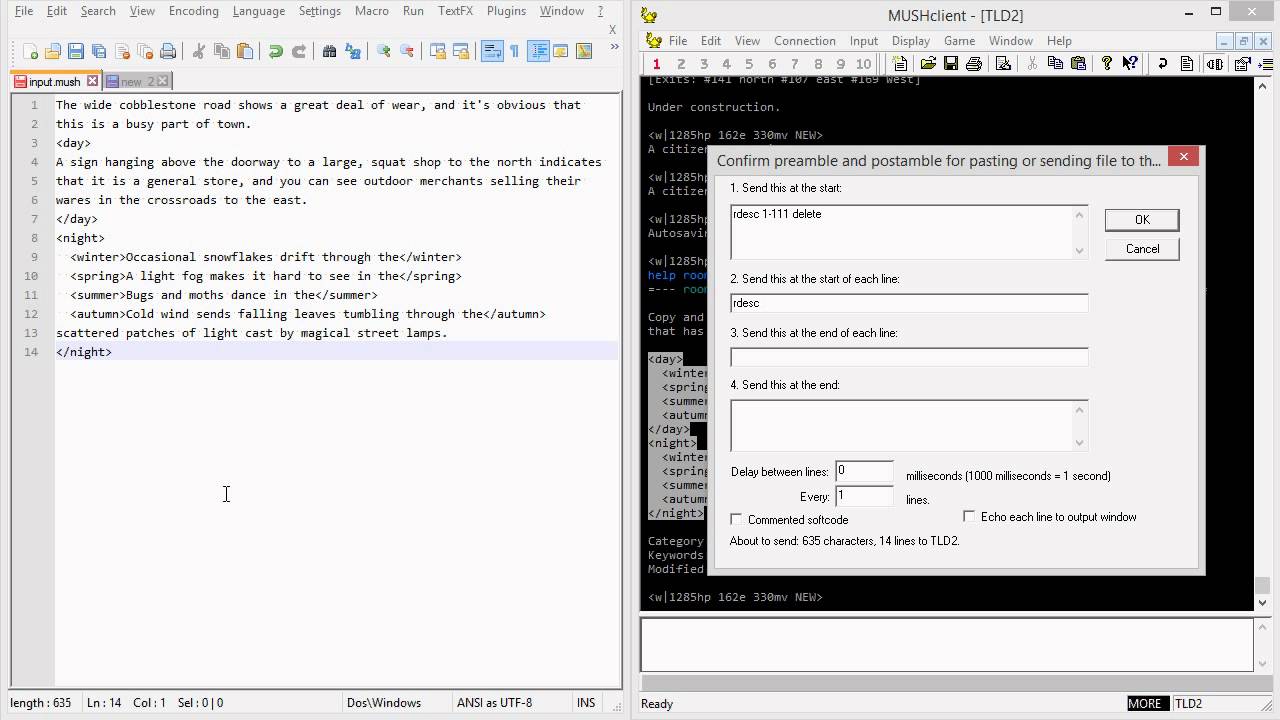Select MUSHclient world 1 button
This screenshot has height=720, width=1280.
(x=657, y=64)
